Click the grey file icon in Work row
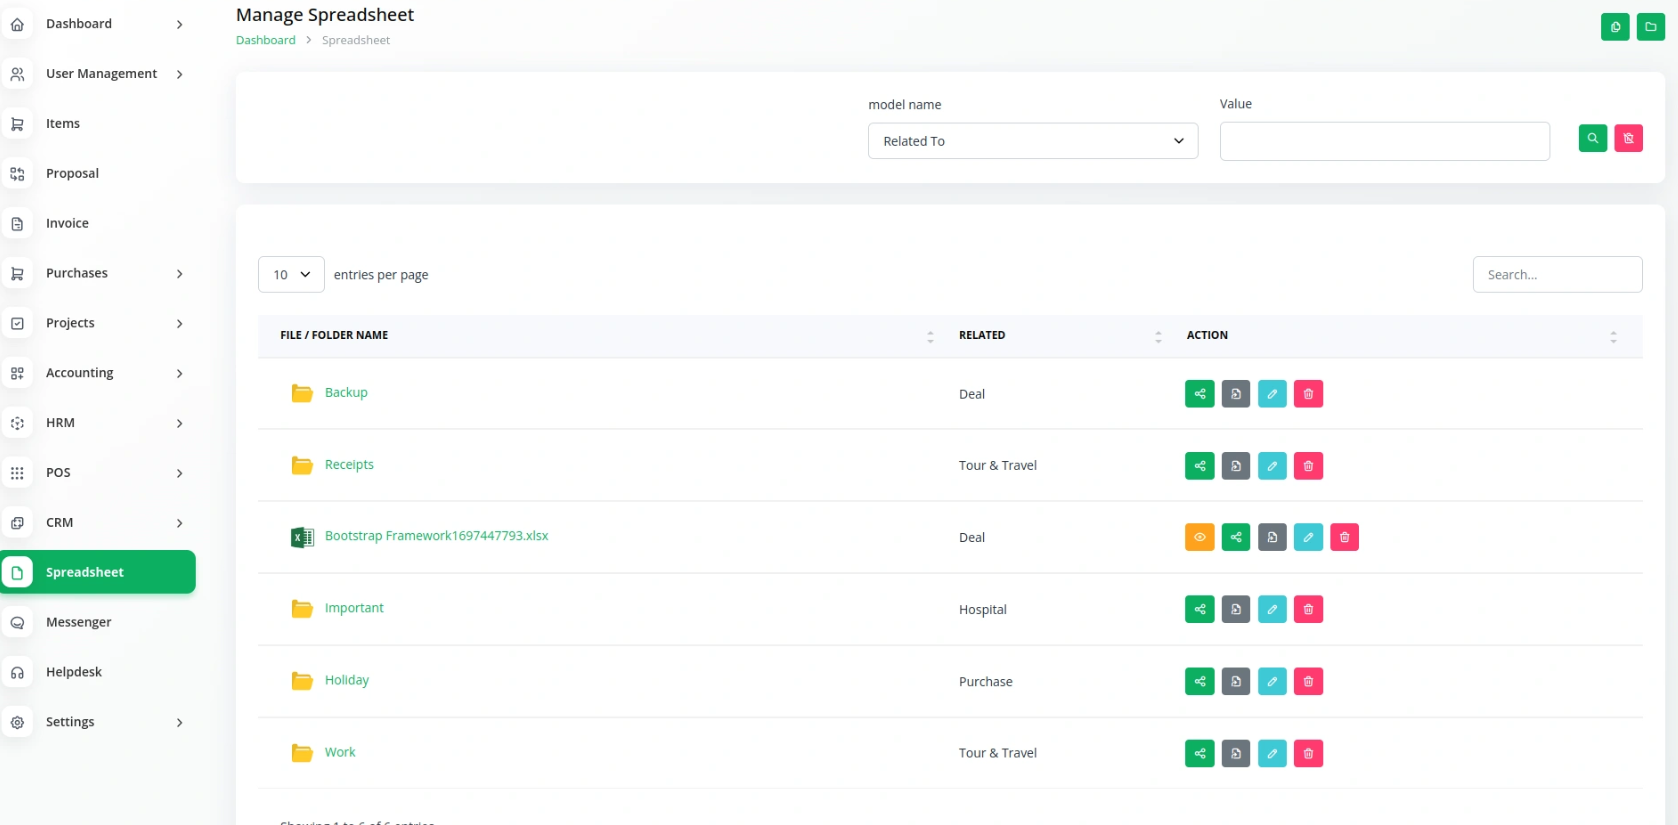The height and width of the screenshot is (825, 1678). (1236, 754)
